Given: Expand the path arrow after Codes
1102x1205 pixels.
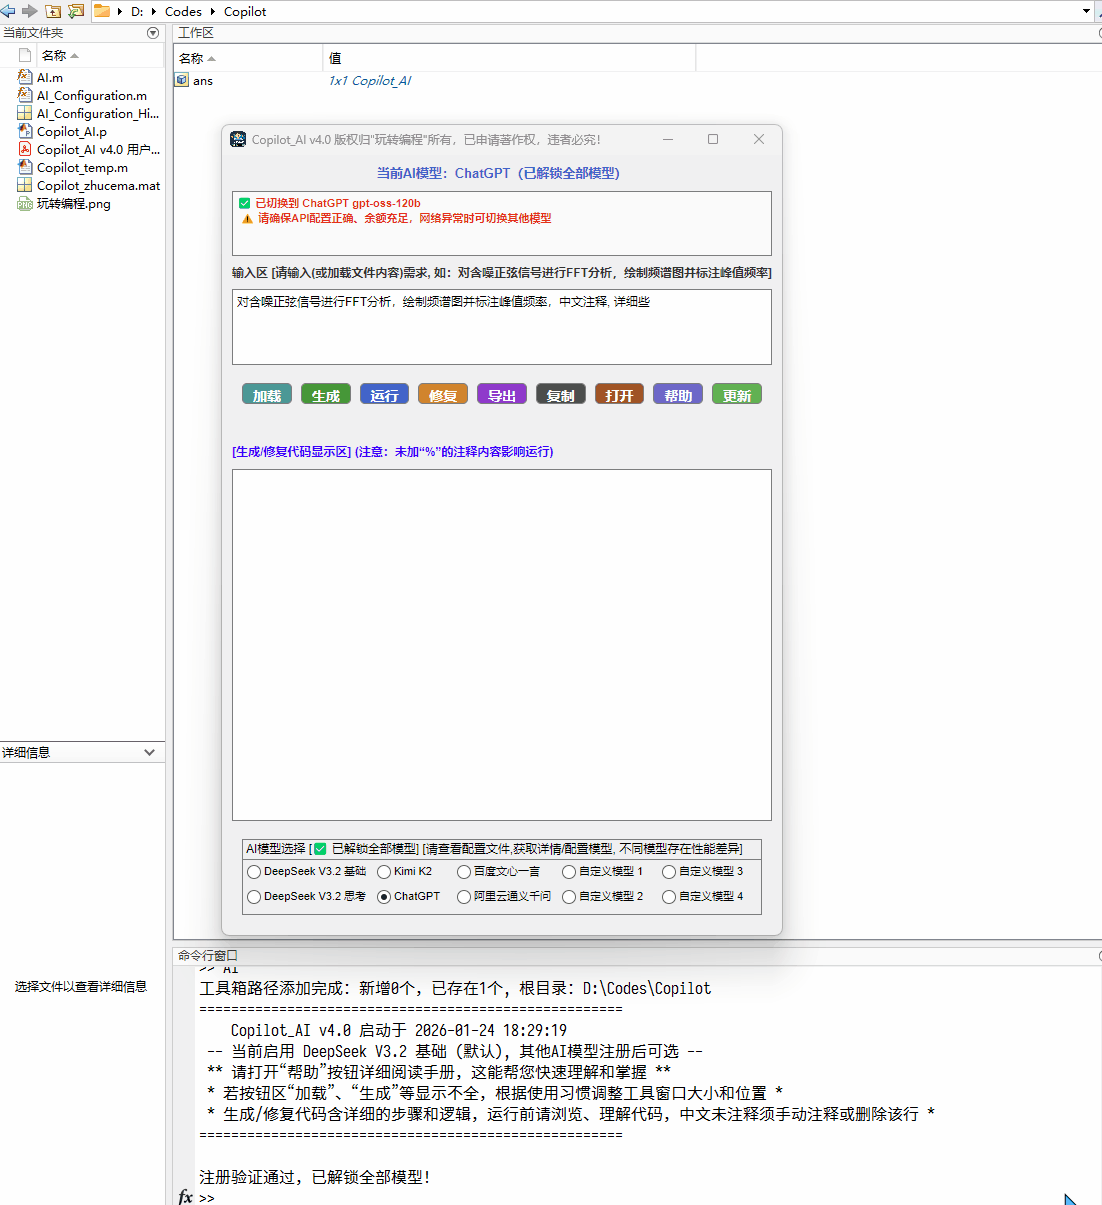Looking at the screenshot, I should click(x=213, y=11).
